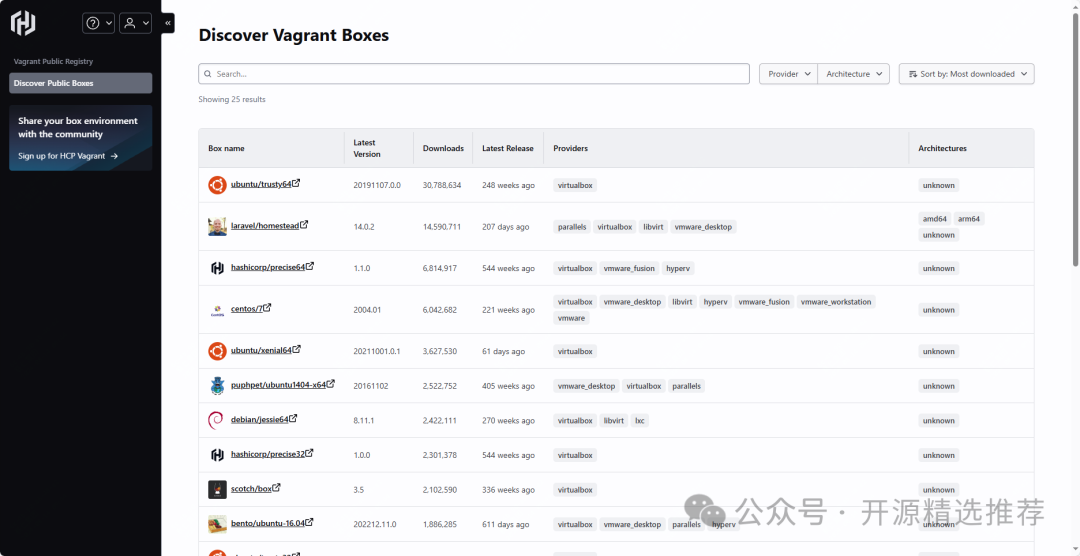Screen dimensions: 1080x556
Task: Click the Debian swirl icon beside debian/jessie64
Action: click(216, 420)
